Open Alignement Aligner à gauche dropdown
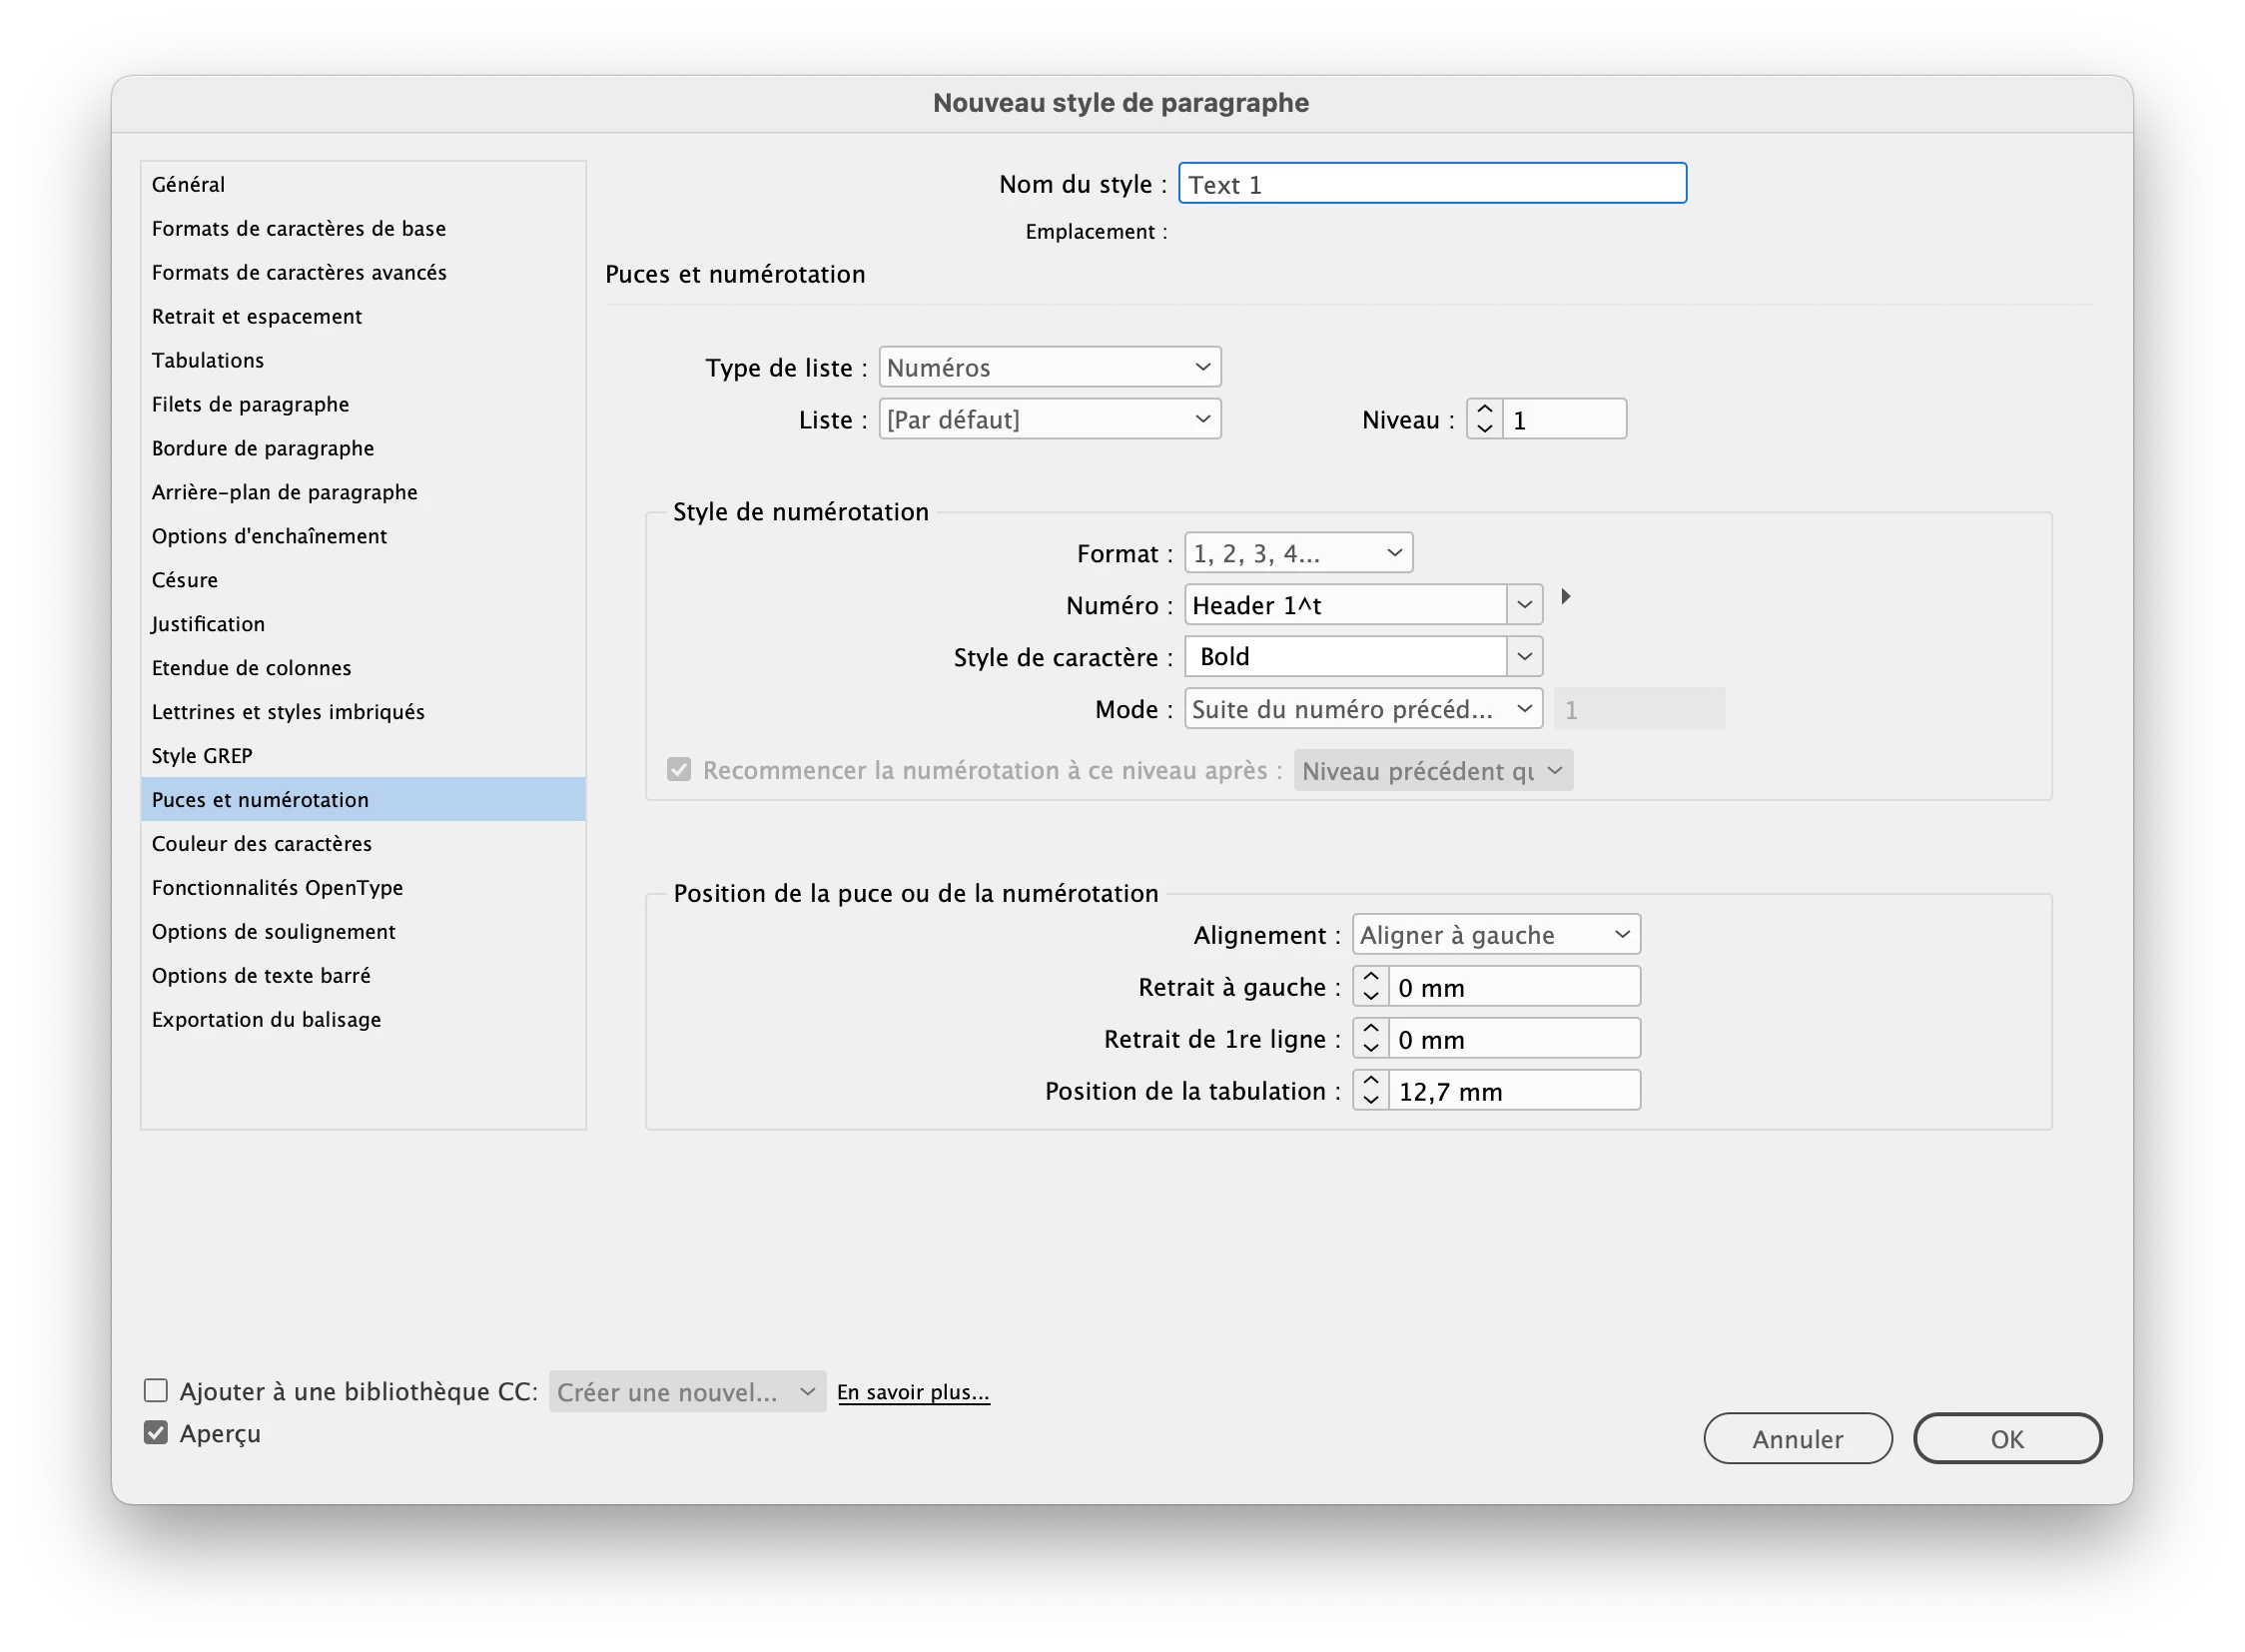Image resolution: width=2245 pixels, height=1652 pixels. coord(1496,935)
